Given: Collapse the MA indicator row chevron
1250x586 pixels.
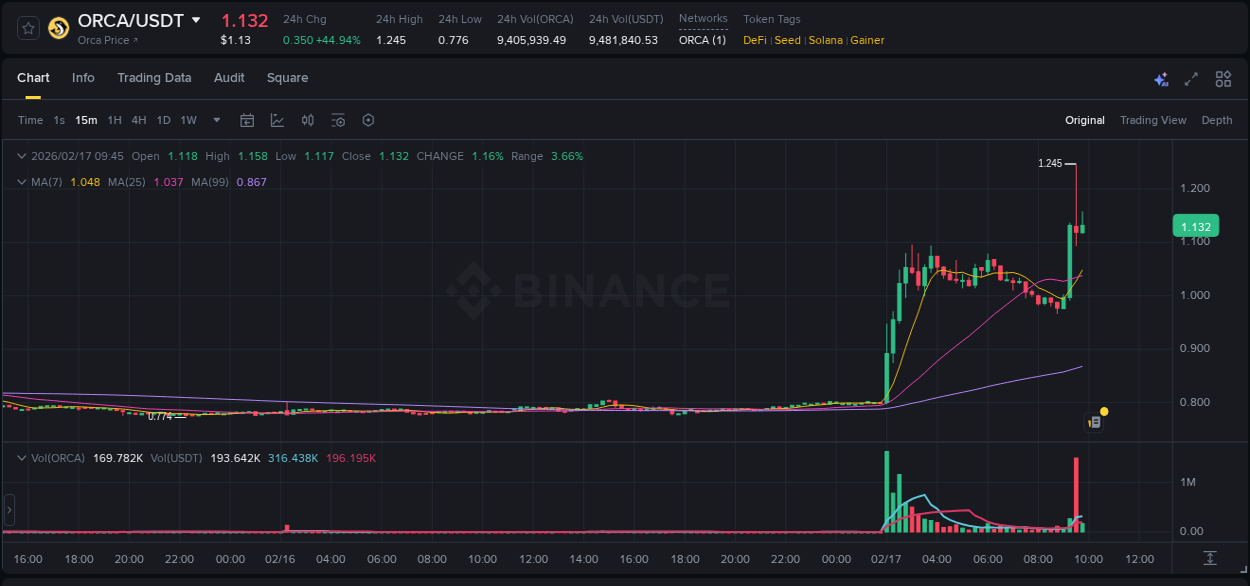Looking at the screenshot, I should click(x=20, y=182).
